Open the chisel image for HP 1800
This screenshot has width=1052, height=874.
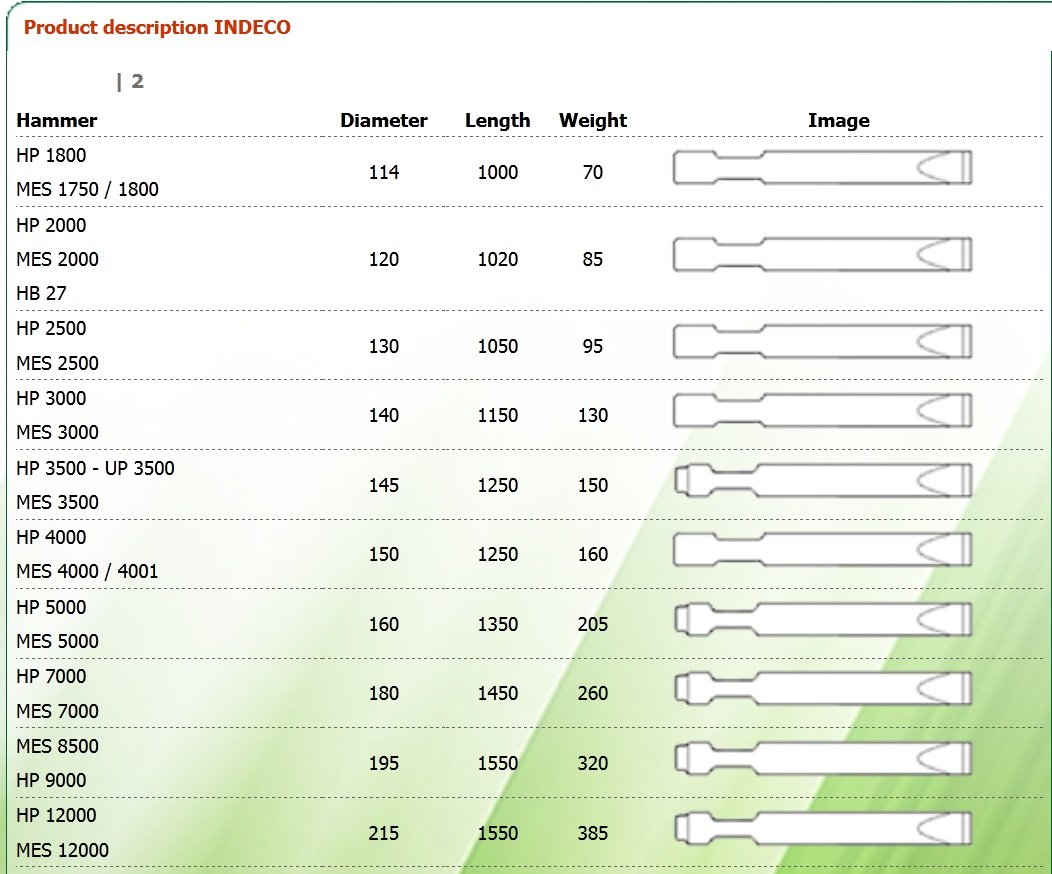pyautogui.click(x=823, y=168)
